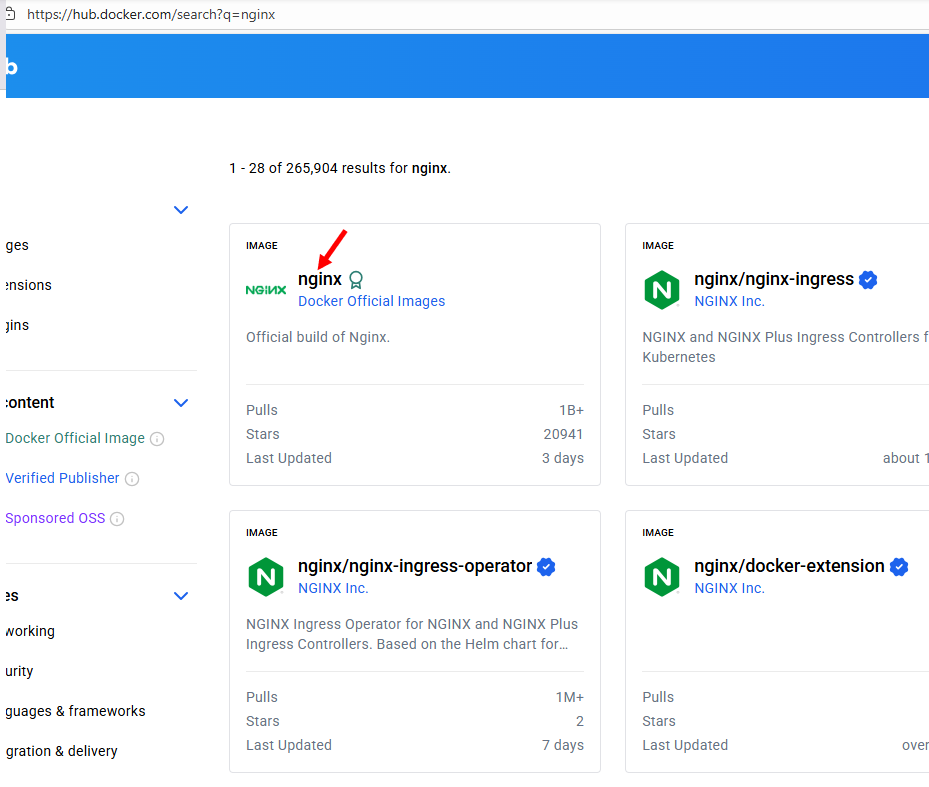Open the Docker Official Images publisher link
Image resolution: width=929 pixels, height=787 pixels.
(371, 301)
